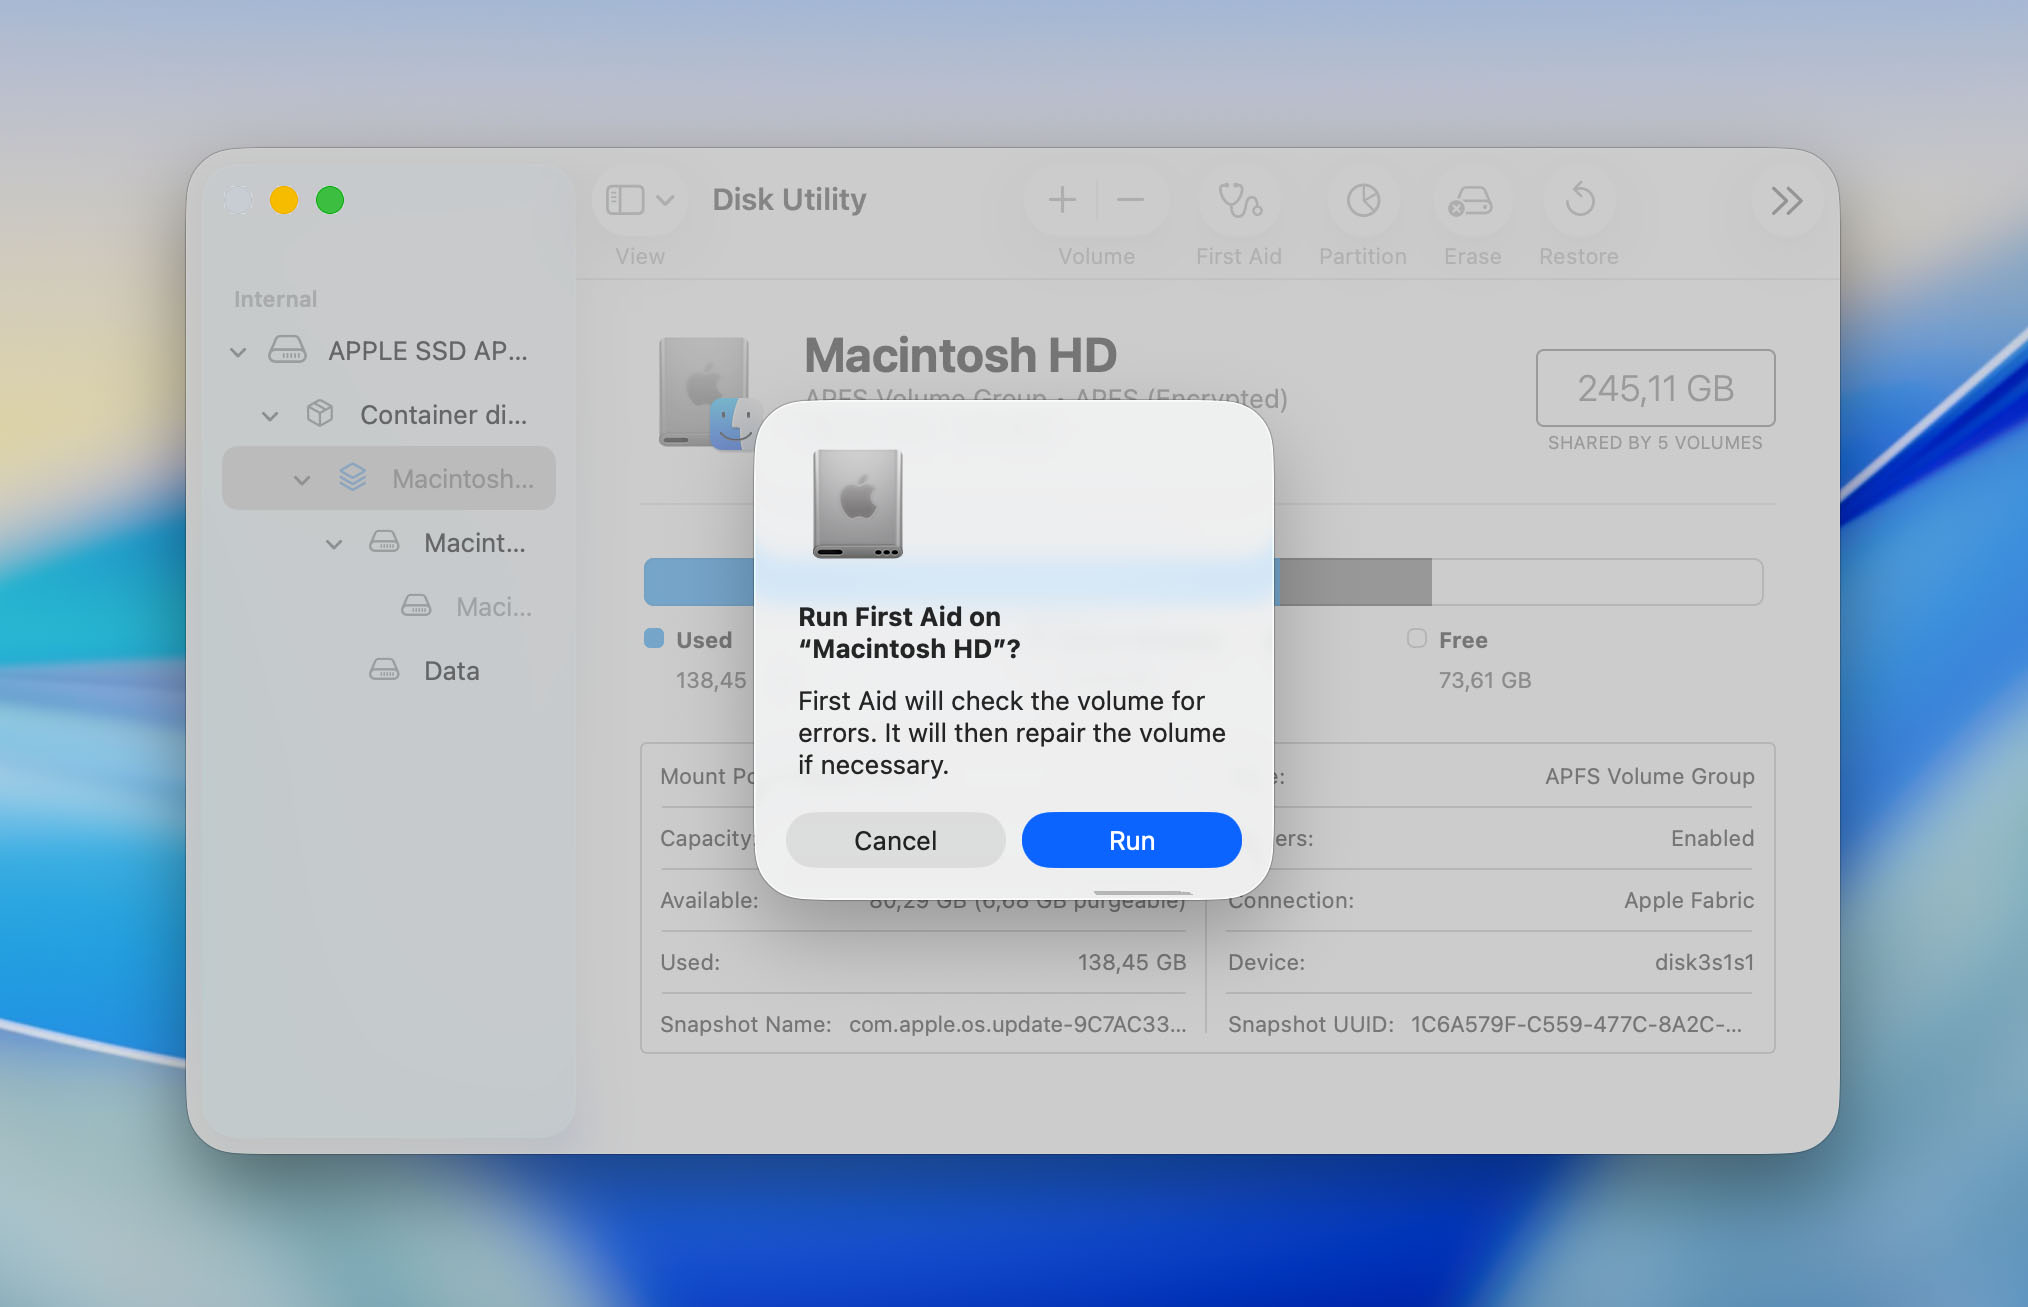Screen dimensions: 2028x1307
Task: Click Cancel in the First Aid dialog
Action: coord(896,840)
